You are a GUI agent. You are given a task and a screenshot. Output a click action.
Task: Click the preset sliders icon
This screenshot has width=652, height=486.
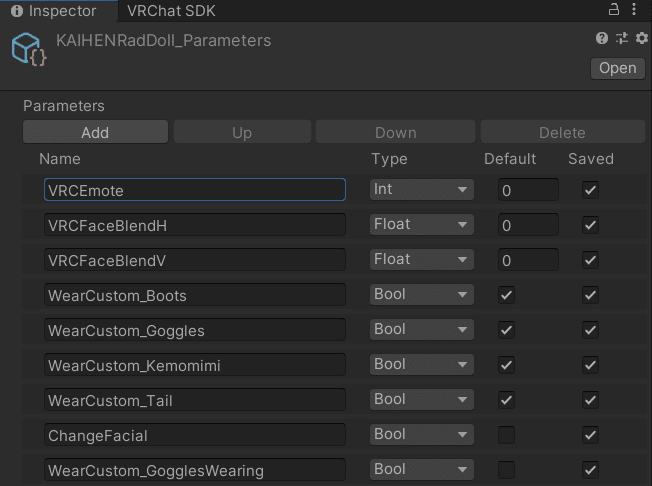coord(622,38)
